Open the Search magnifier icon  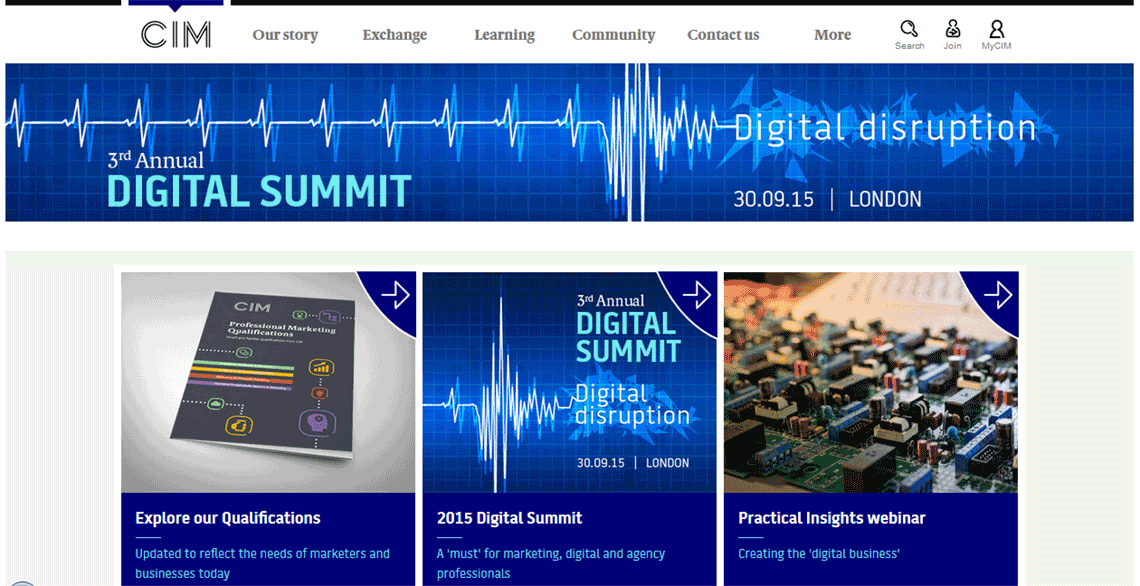(908, 29)
